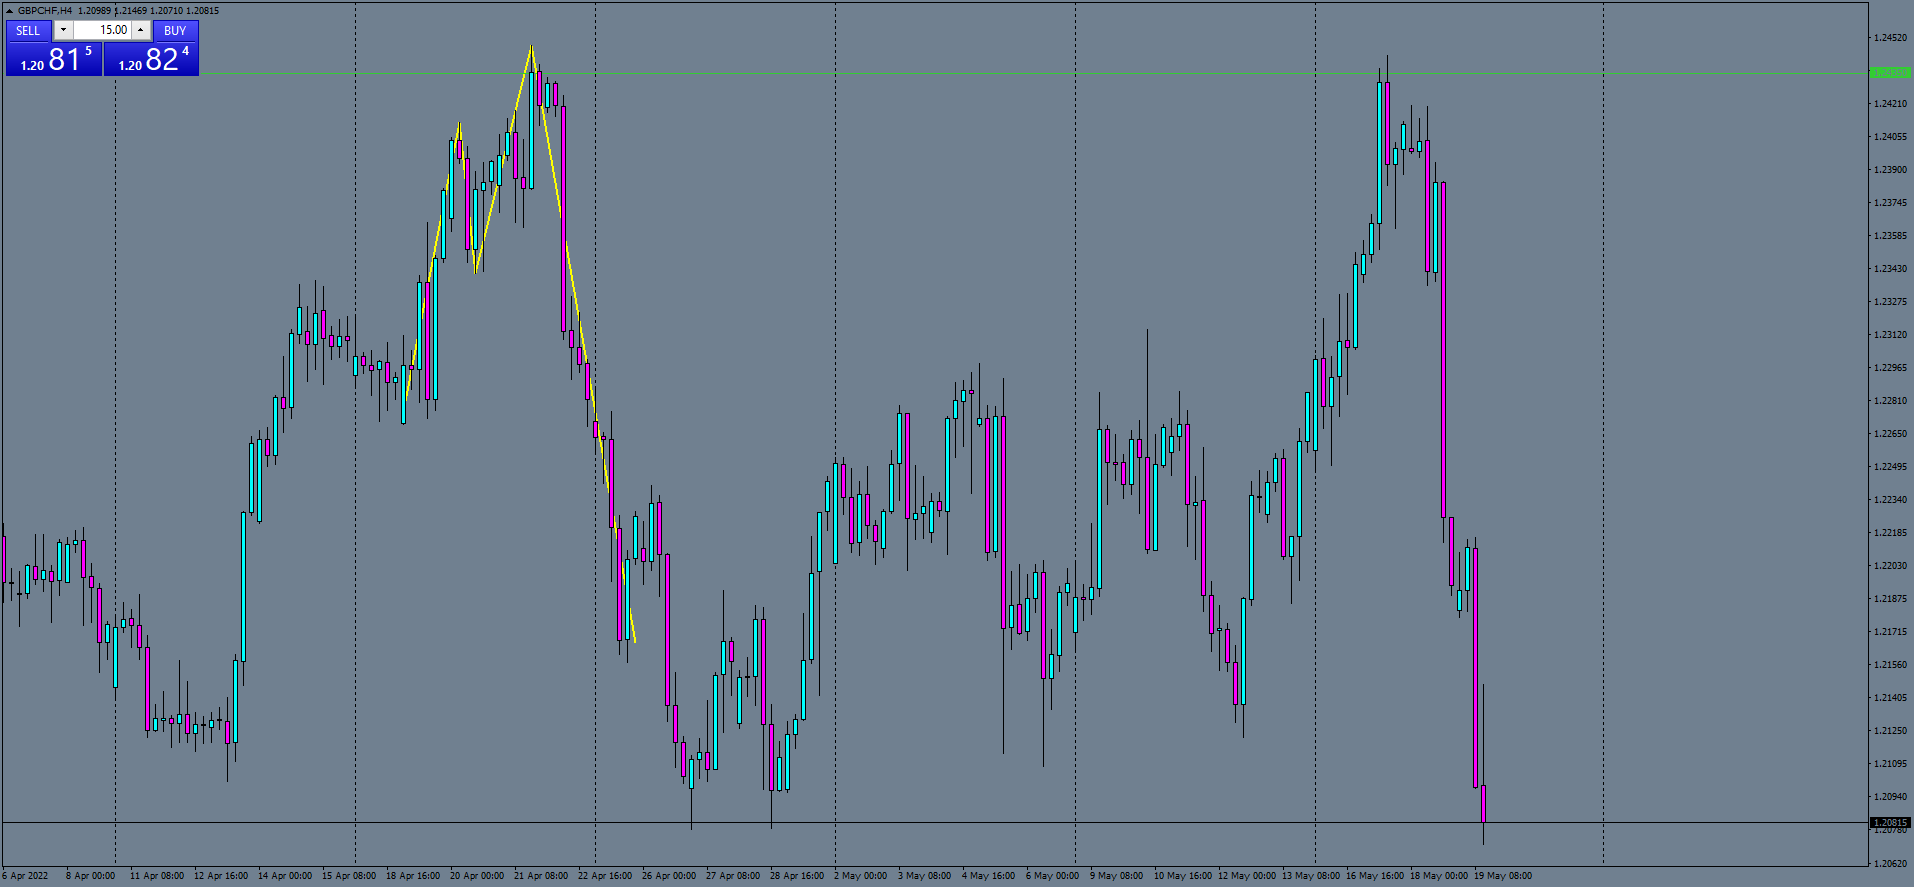Click the 3 May 08:00 time axis label
The height and width of the screenshot is (887, 1914).
tap(924, 876)
